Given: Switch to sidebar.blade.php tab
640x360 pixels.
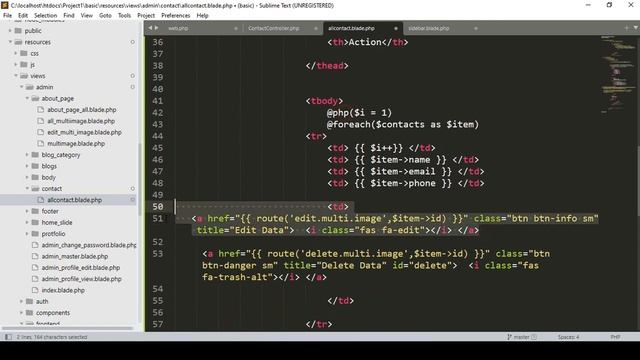Looking at the screenshot, I should (429, 29).
